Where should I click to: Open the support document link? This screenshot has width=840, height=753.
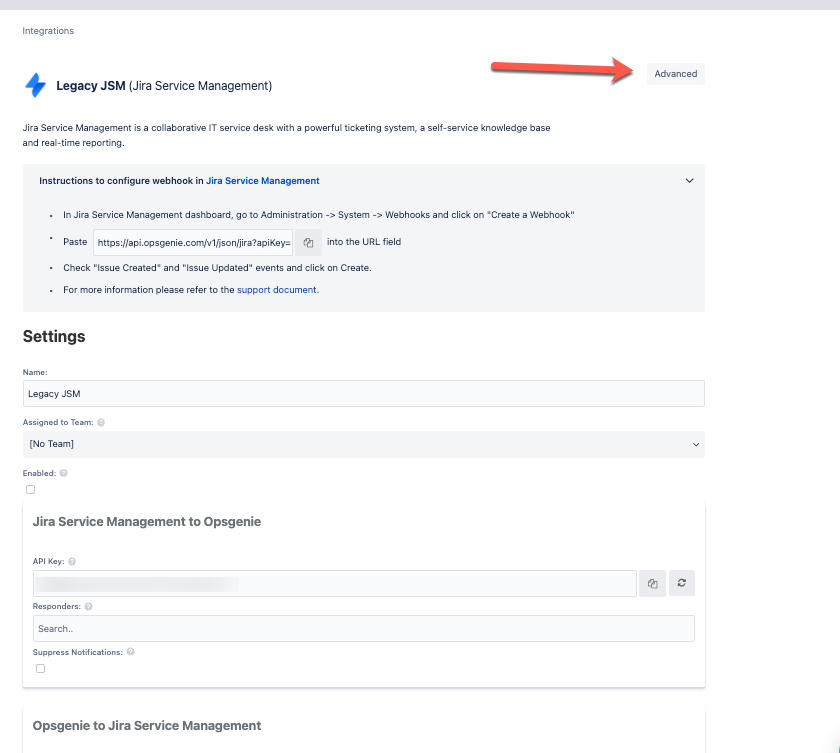(276, 290)
